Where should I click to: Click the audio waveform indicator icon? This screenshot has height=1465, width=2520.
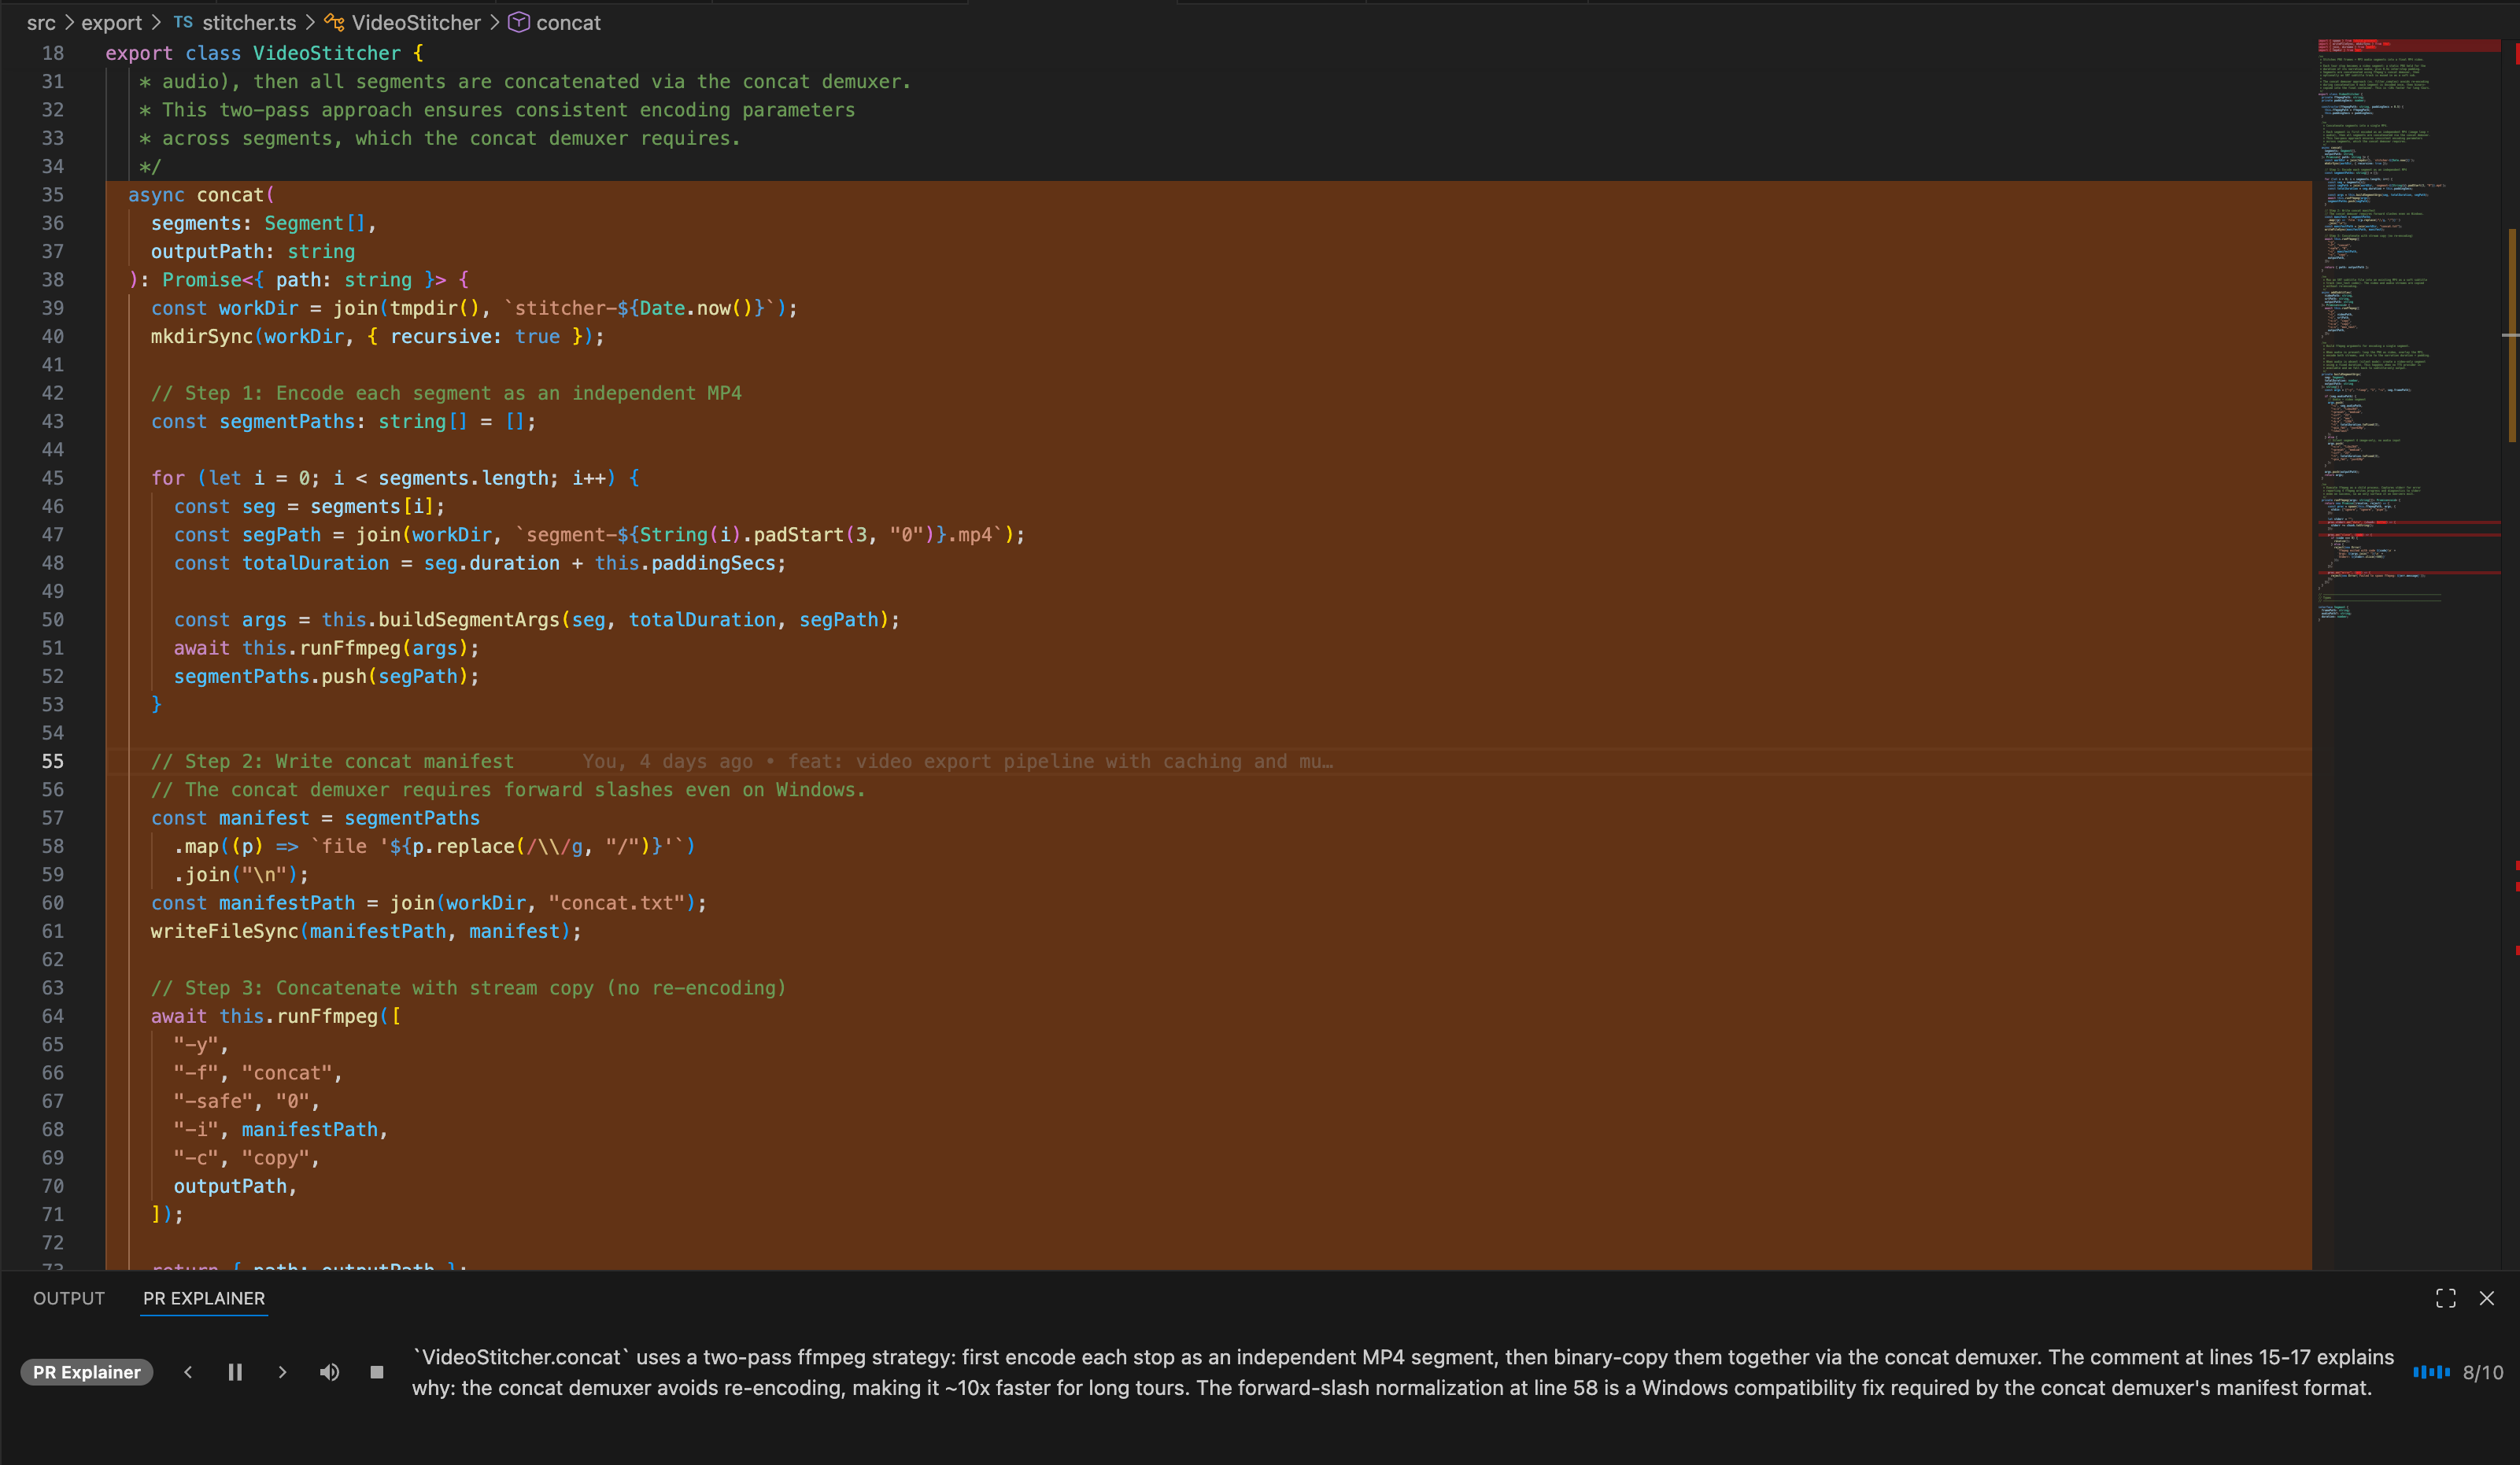2431,1372
